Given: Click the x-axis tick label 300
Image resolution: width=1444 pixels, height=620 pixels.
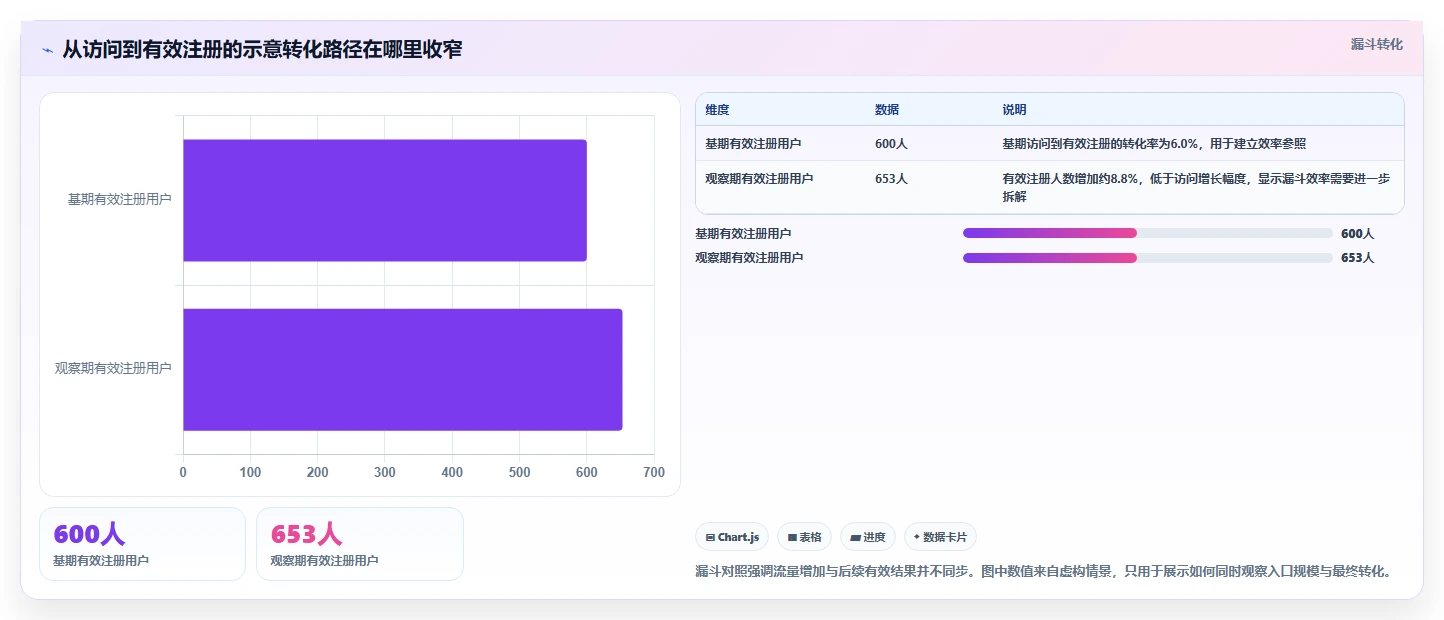Looking at the screenshot, I should tap(385, 472).
